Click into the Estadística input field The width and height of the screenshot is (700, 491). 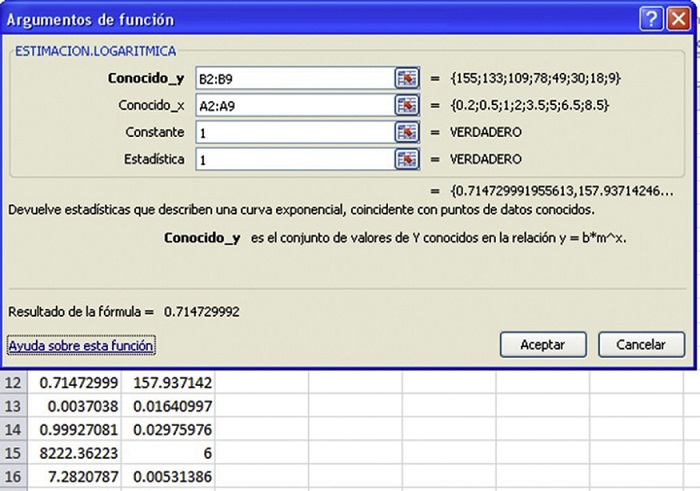click(x=293, y=159)
